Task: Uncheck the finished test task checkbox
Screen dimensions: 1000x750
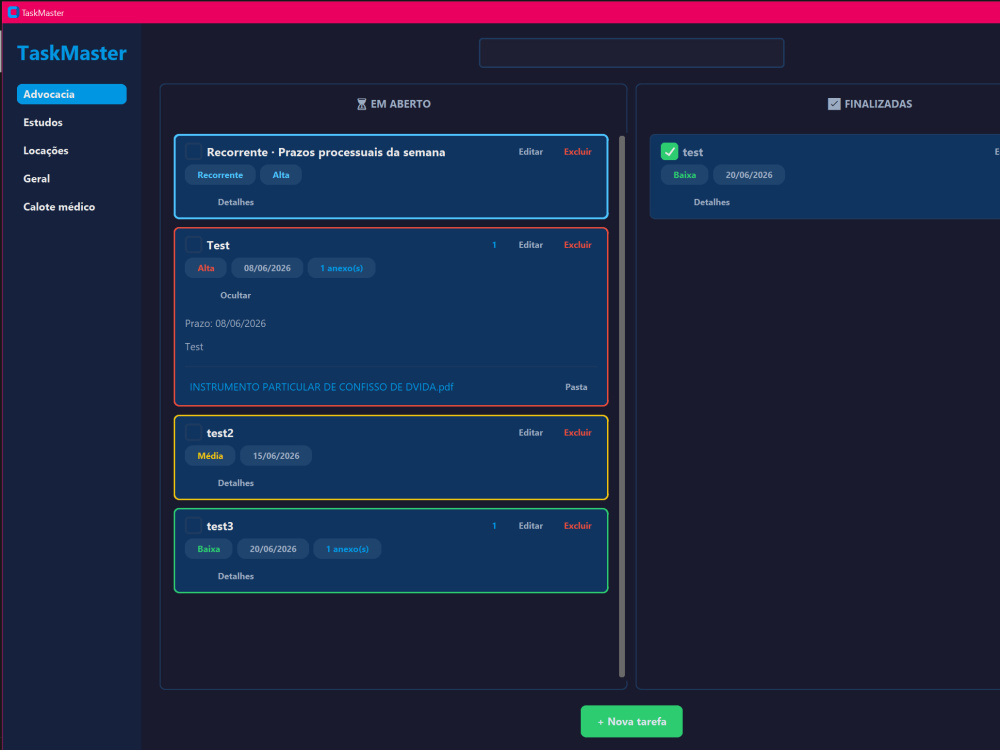Action: pyautogui.click(x=669, y=152)
